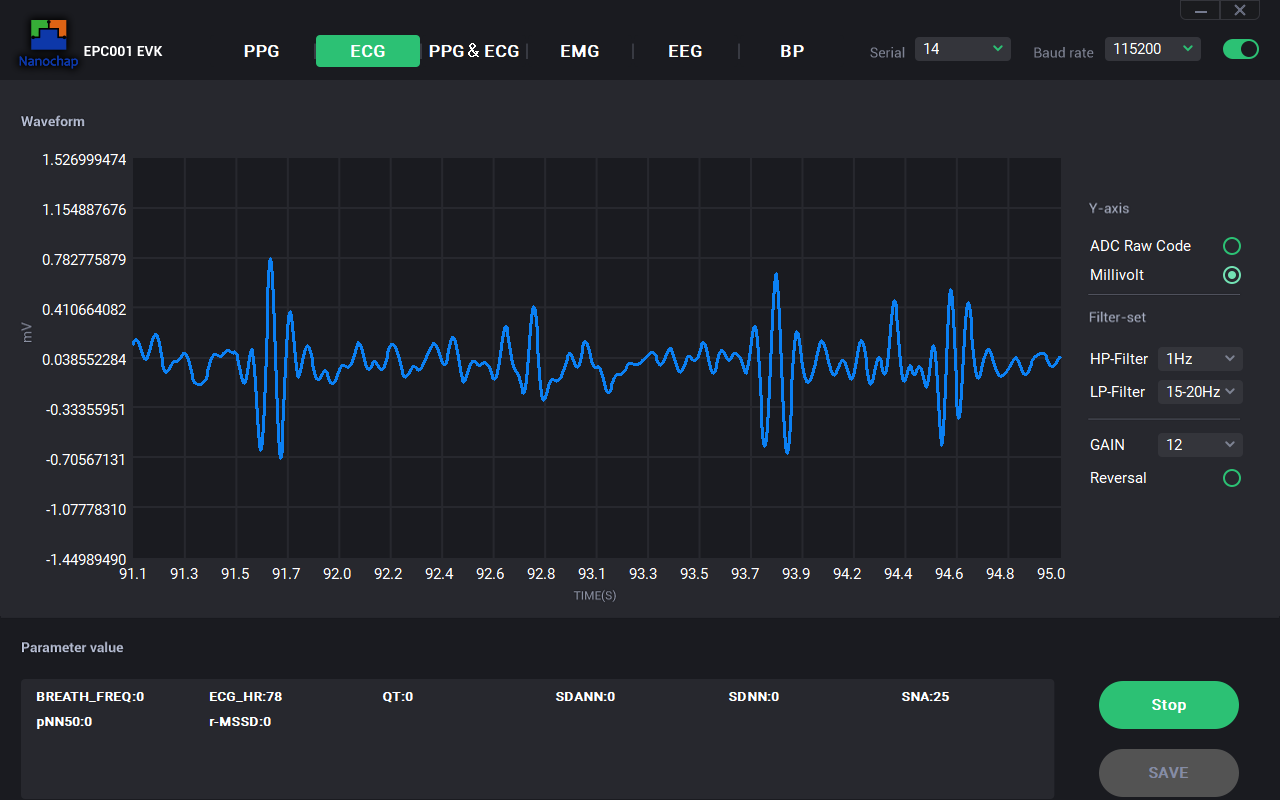Image resolution: width=1280 pixels, height=800 pixels.
Task: Click the pNN50:0 value
Action: click(x=64, y=722)
